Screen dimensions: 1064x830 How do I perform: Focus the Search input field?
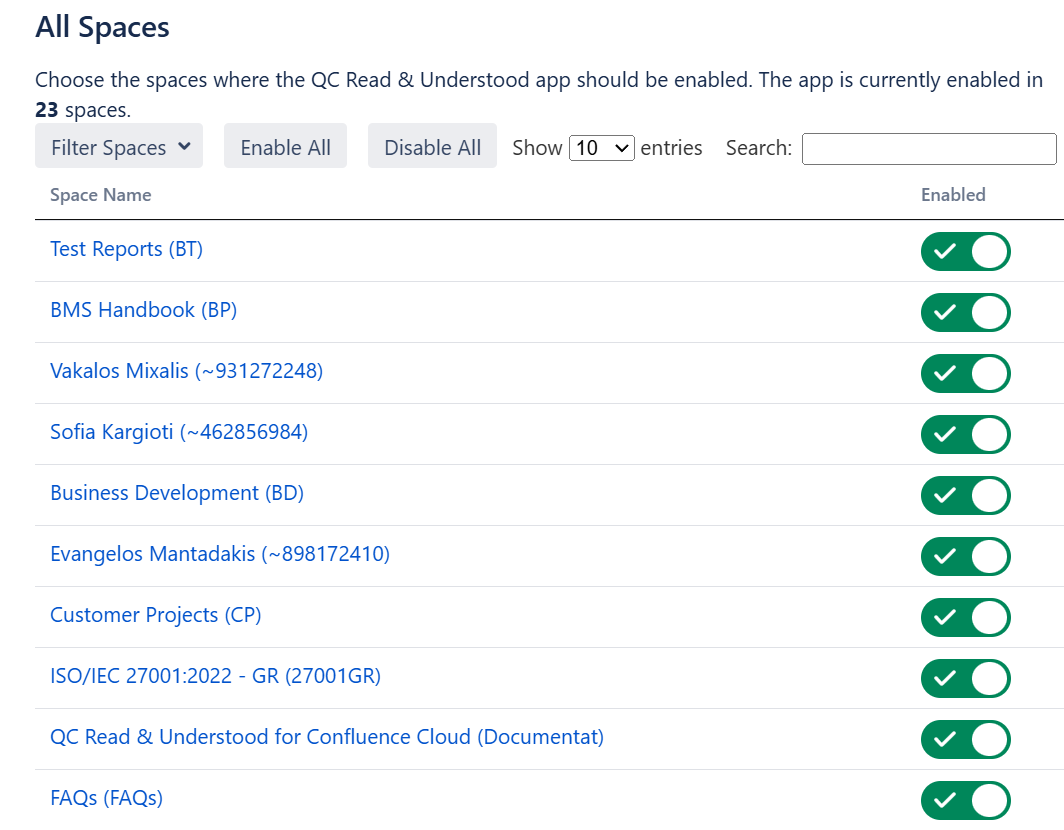[928, 149]
